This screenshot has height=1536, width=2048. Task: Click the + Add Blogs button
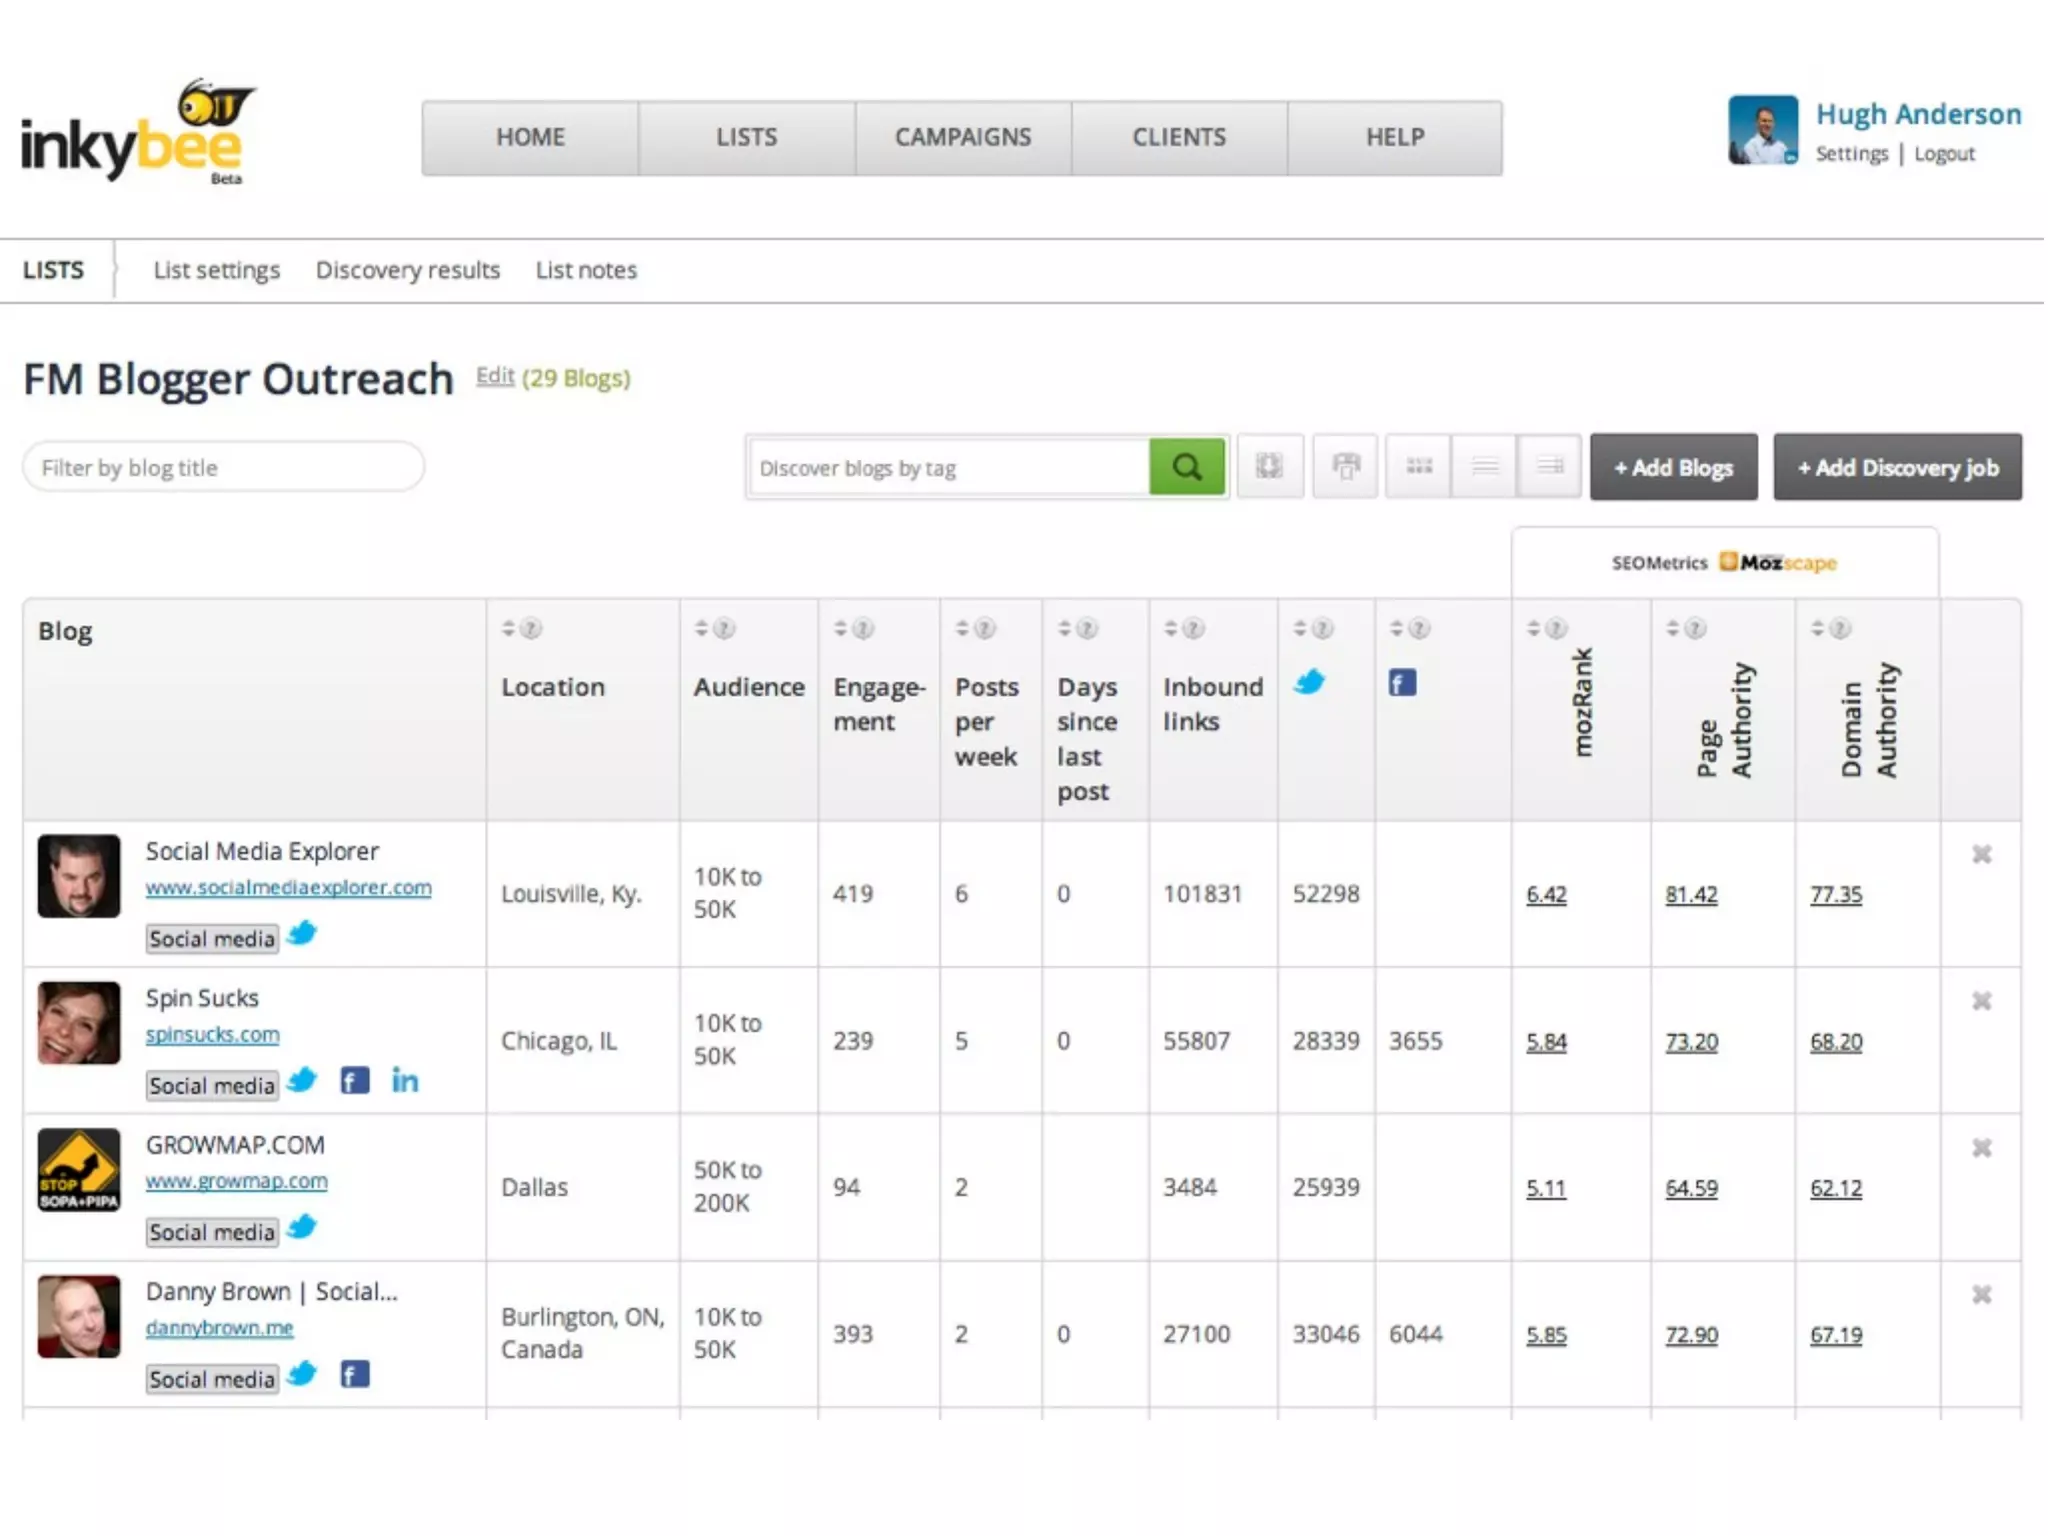(1673, 467)
